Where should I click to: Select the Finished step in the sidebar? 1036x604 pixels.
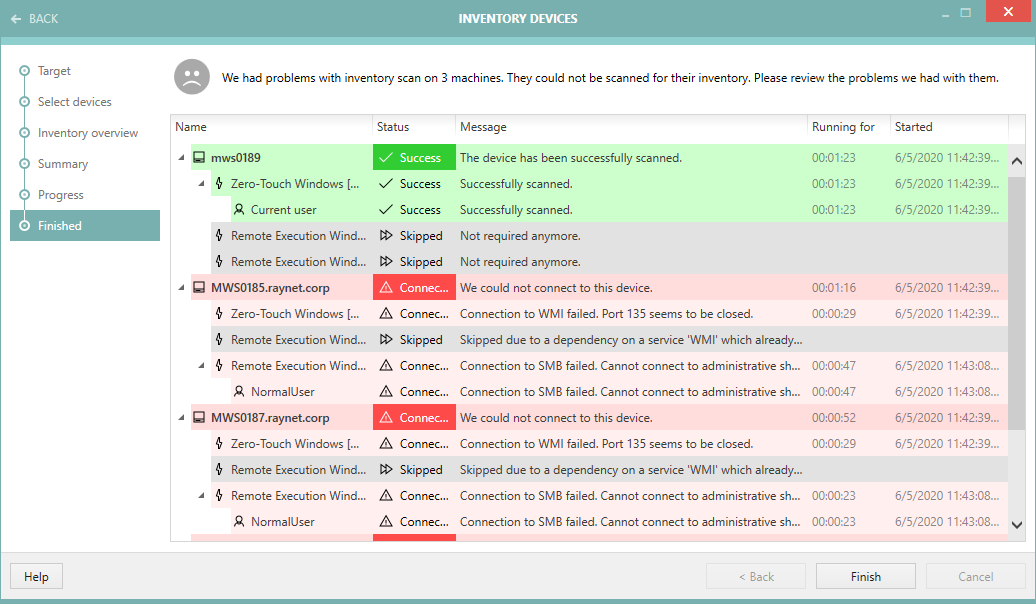[60, 226]
